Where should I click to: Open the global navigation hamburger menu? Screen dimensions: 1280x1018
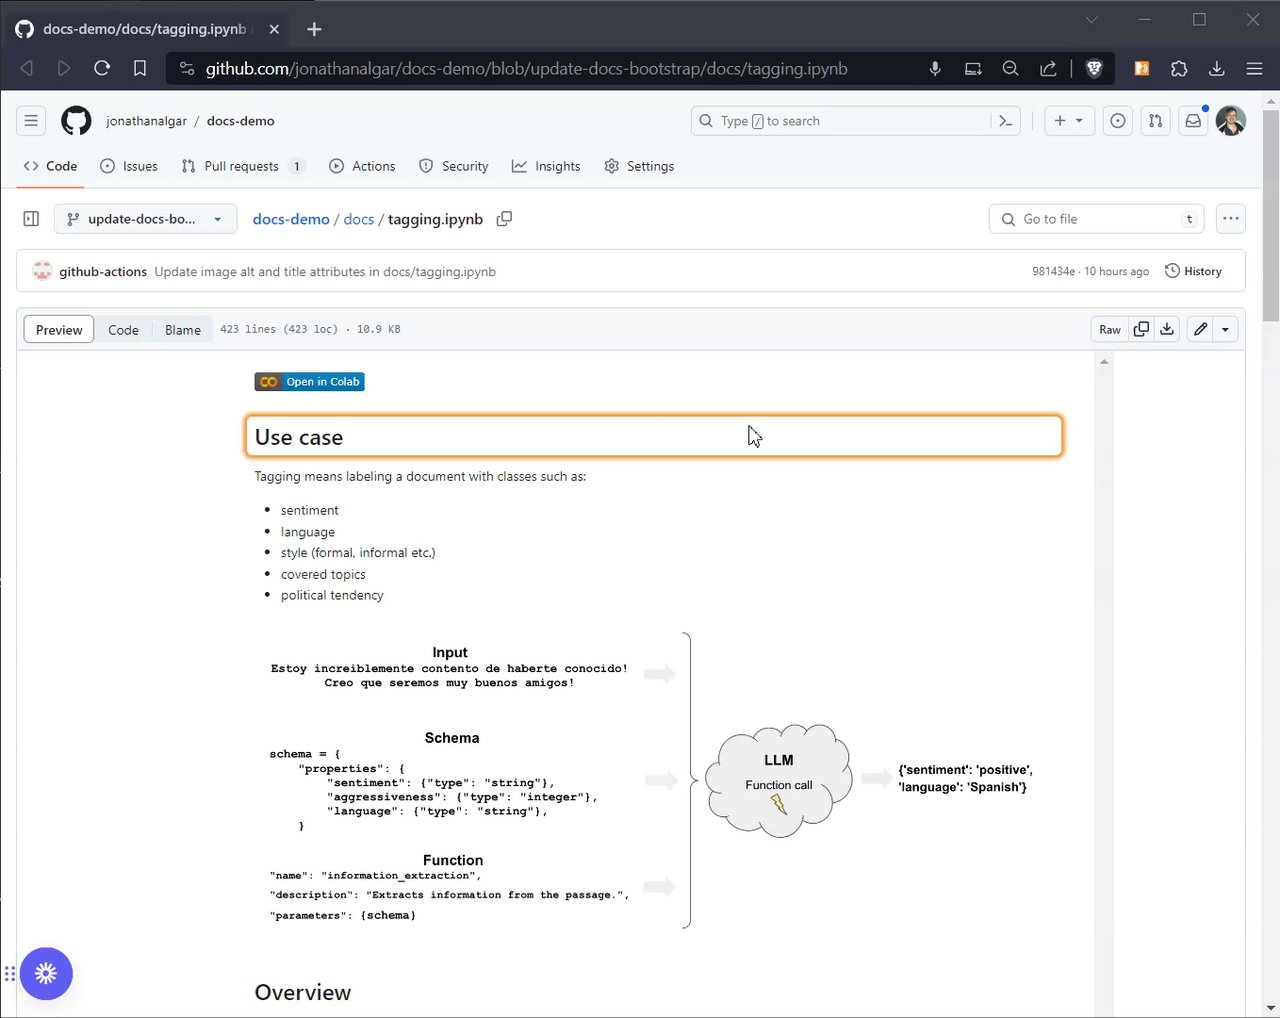(31, 121)
